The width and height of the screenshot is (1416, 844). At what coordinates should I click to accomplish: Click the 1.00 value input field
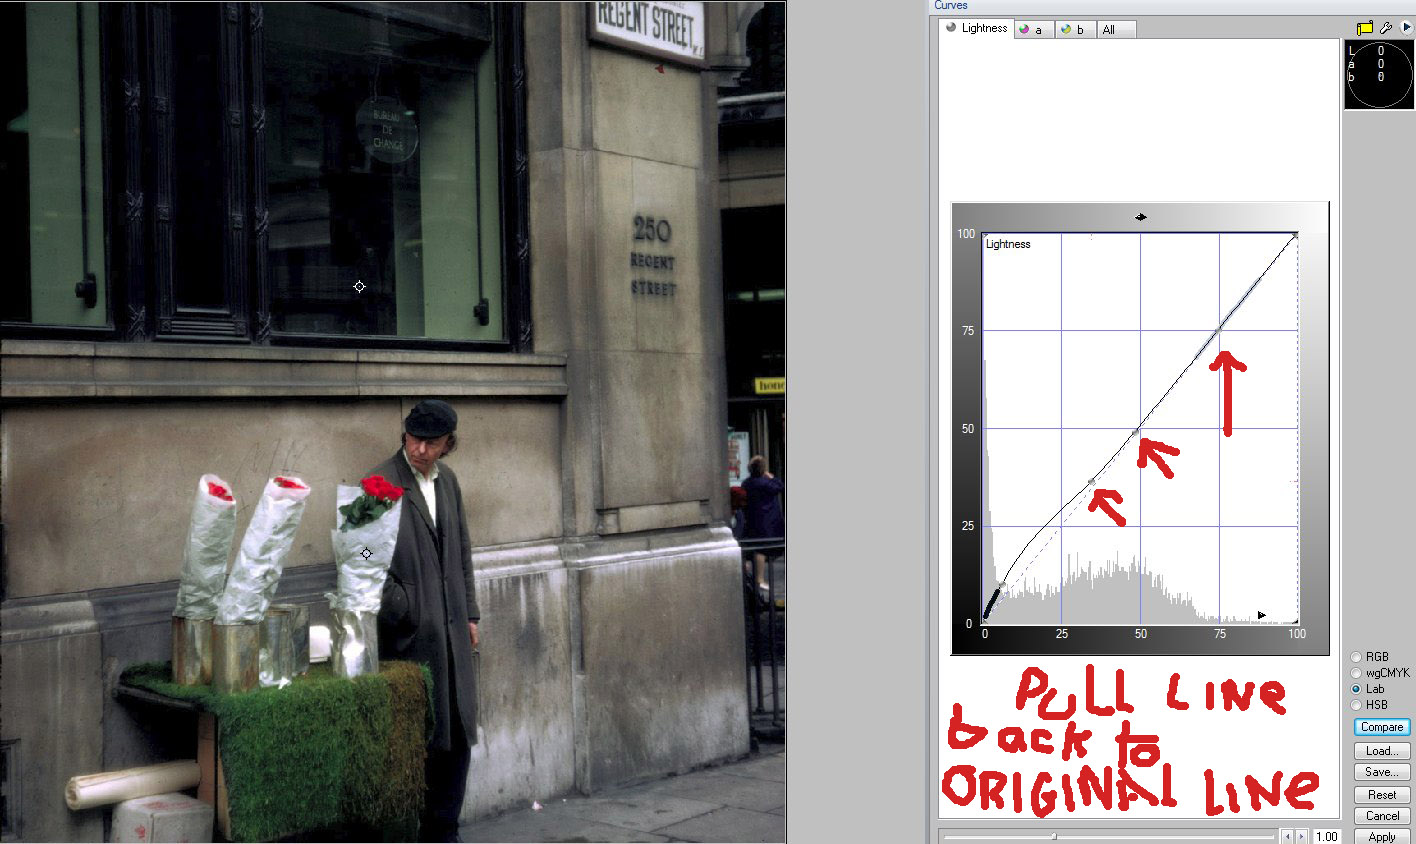pos(1326,836)
